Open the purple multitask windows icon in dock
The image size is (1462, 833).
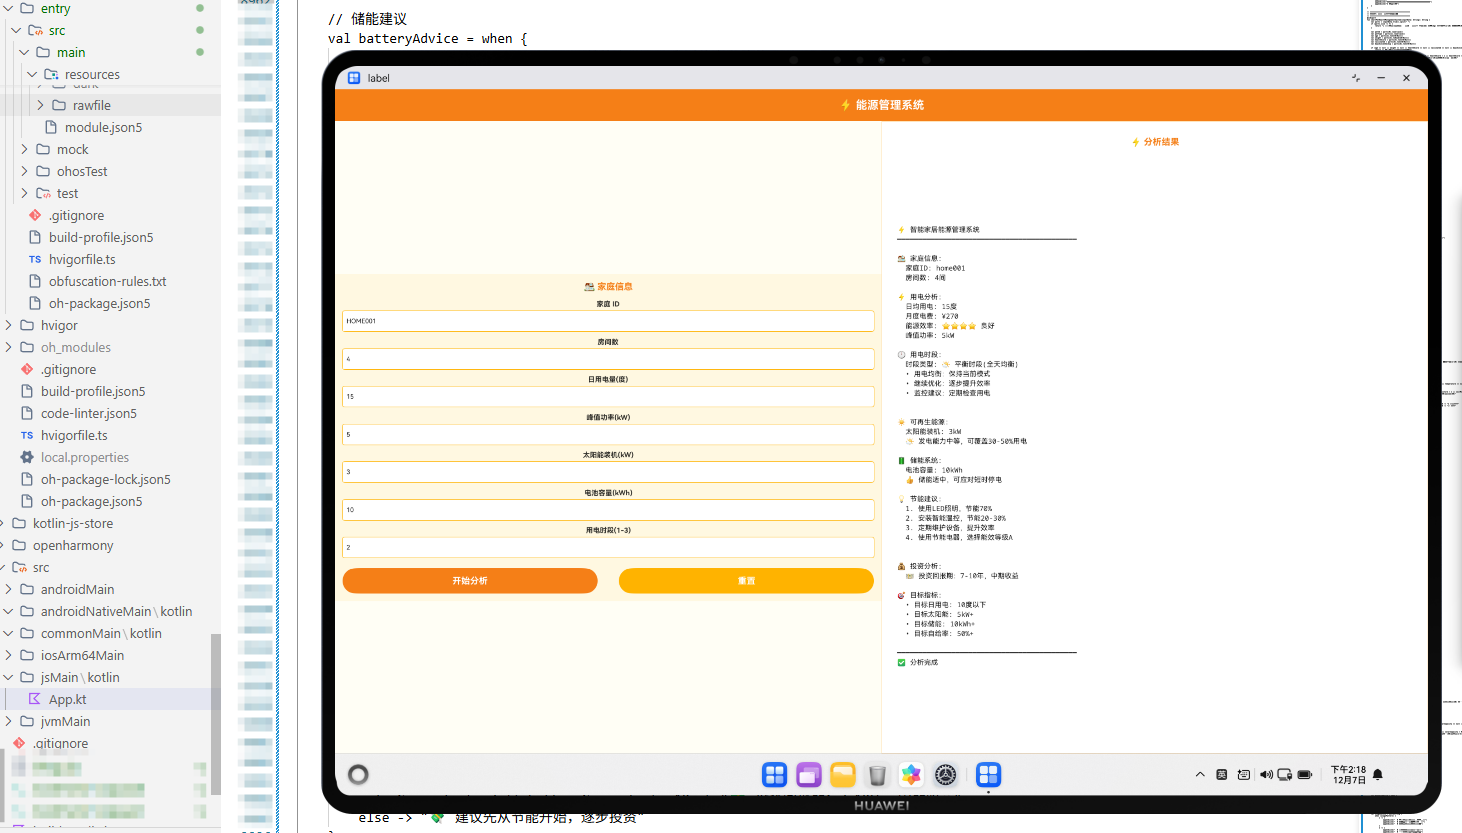[x=809, y=775]
